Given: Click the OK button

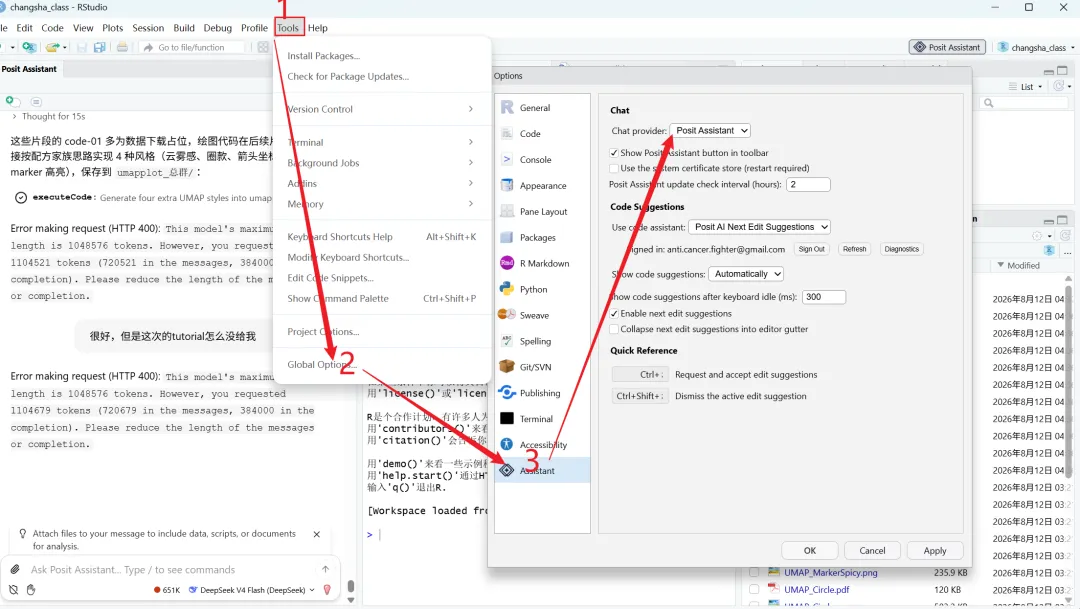Looking at the screenshot, I should tap(810, 550).
